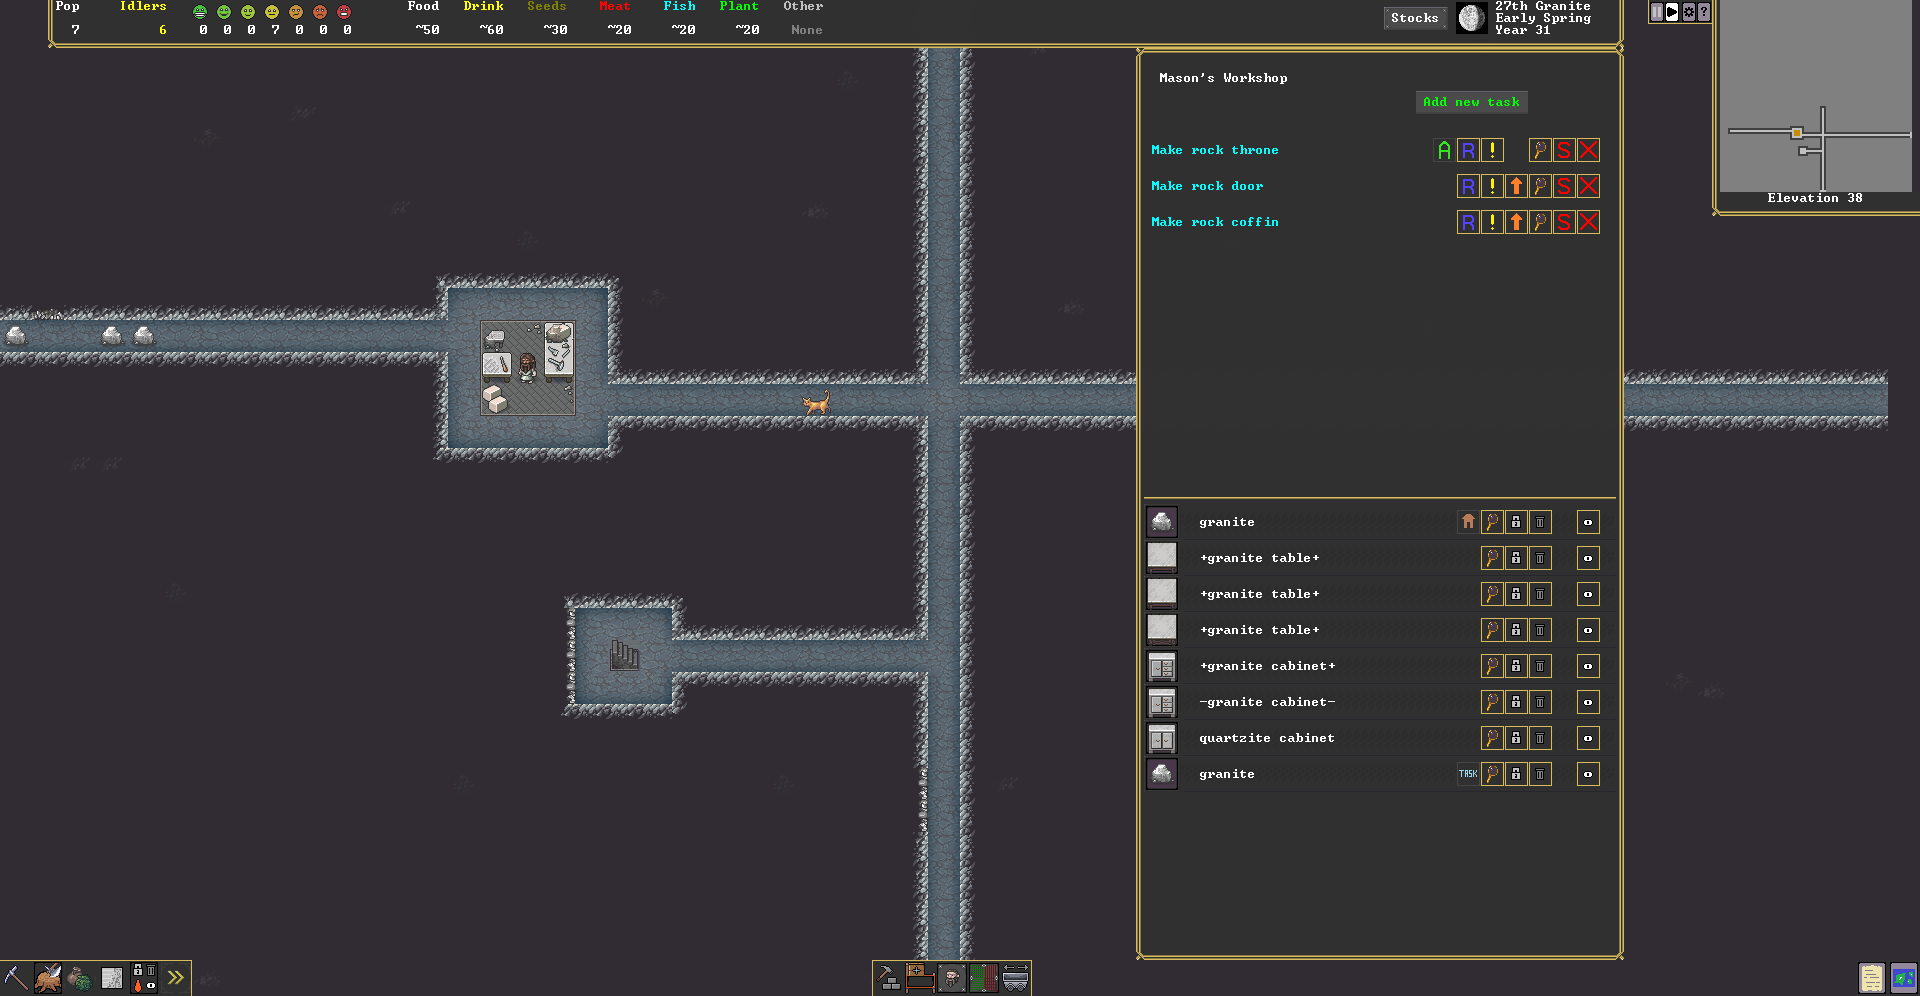Move Make rock door task up

1516,186
